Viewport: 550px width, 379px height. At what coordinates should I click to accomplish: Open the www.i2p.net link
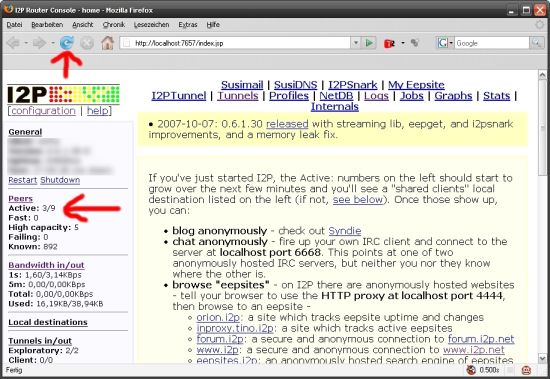tap(474, 350)
